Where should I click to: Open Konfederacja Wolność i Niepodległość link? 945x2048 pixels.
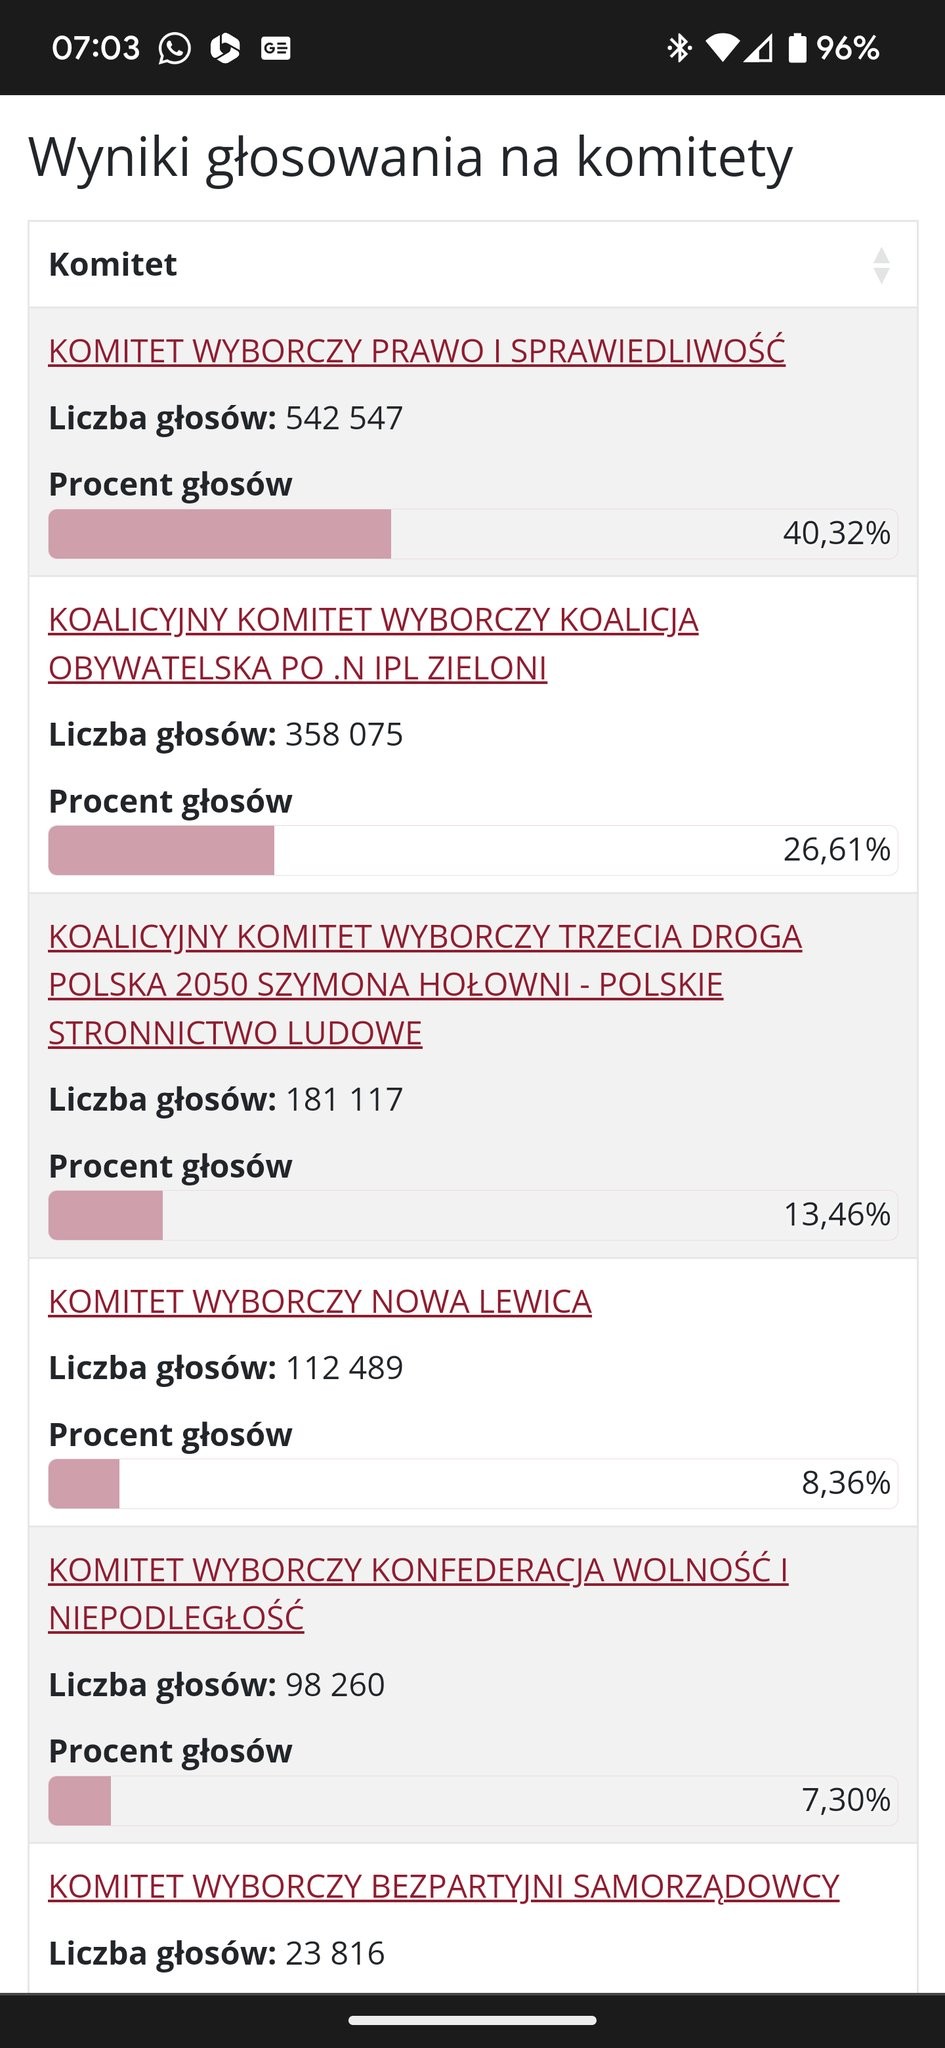(x=418, y=1594)
